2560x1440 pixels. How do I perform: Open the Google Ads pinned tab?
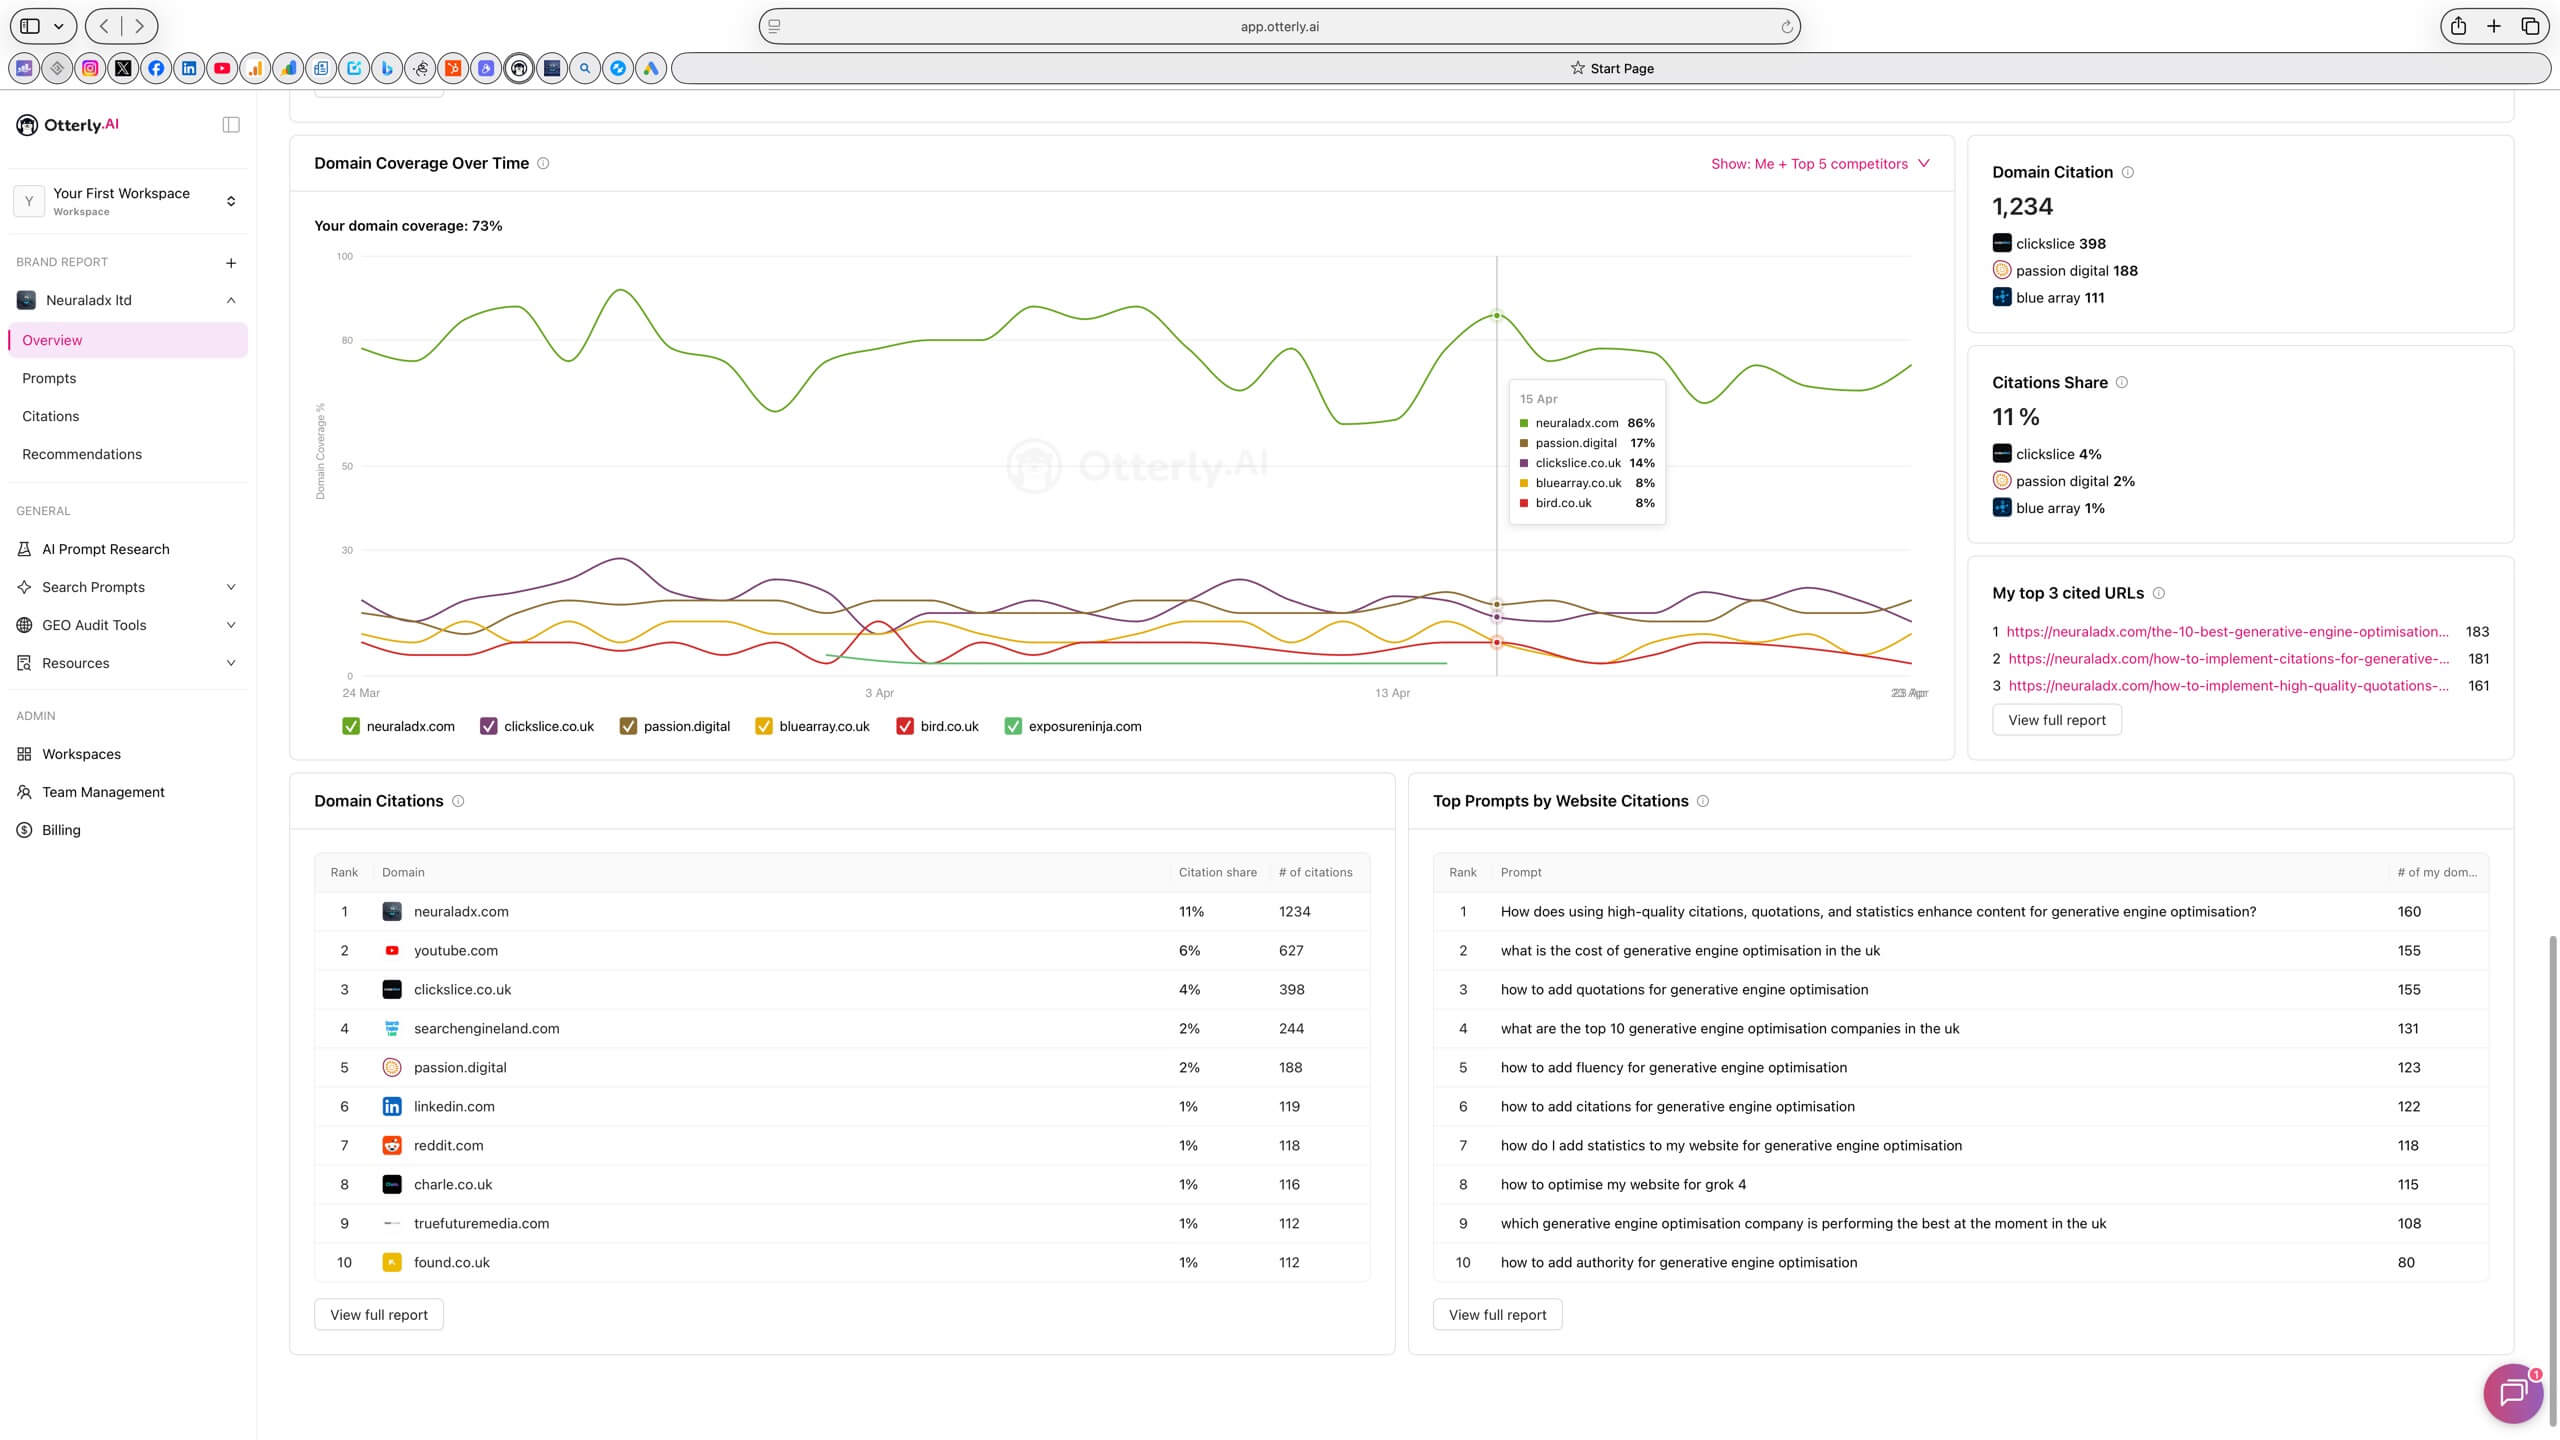click(651, 68)
